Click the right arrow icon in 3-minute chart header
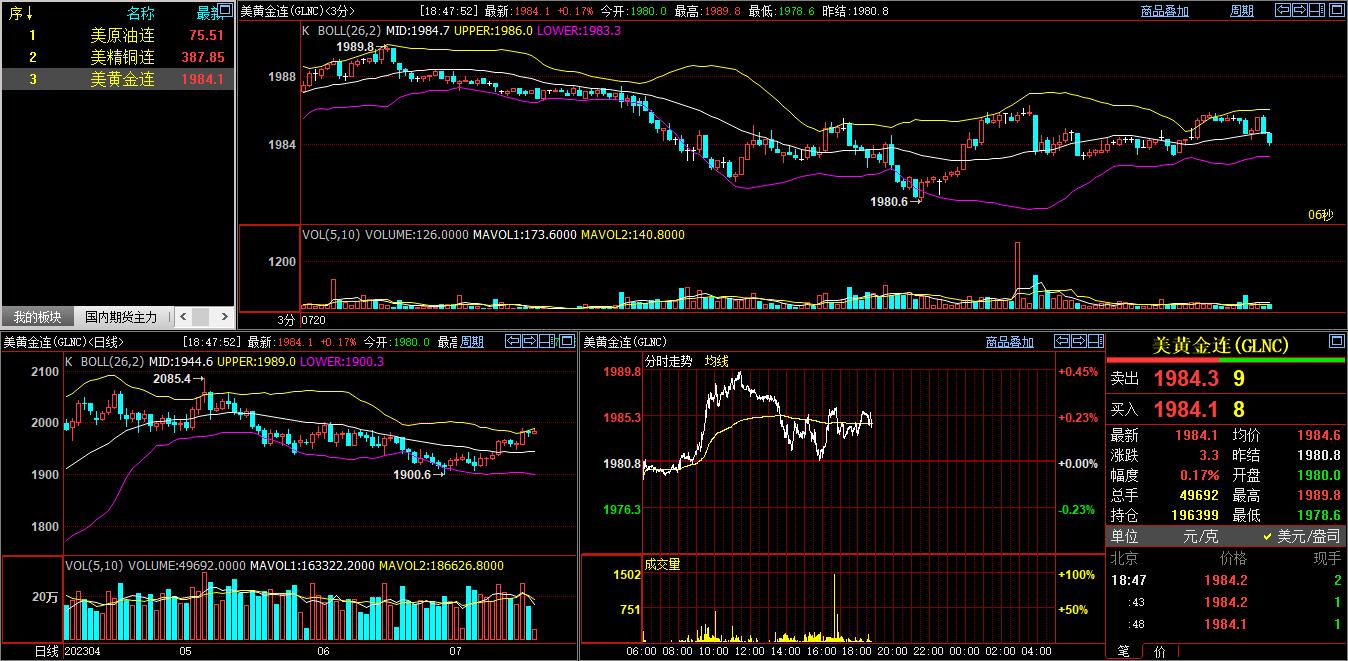 [x=1301, y=10]
